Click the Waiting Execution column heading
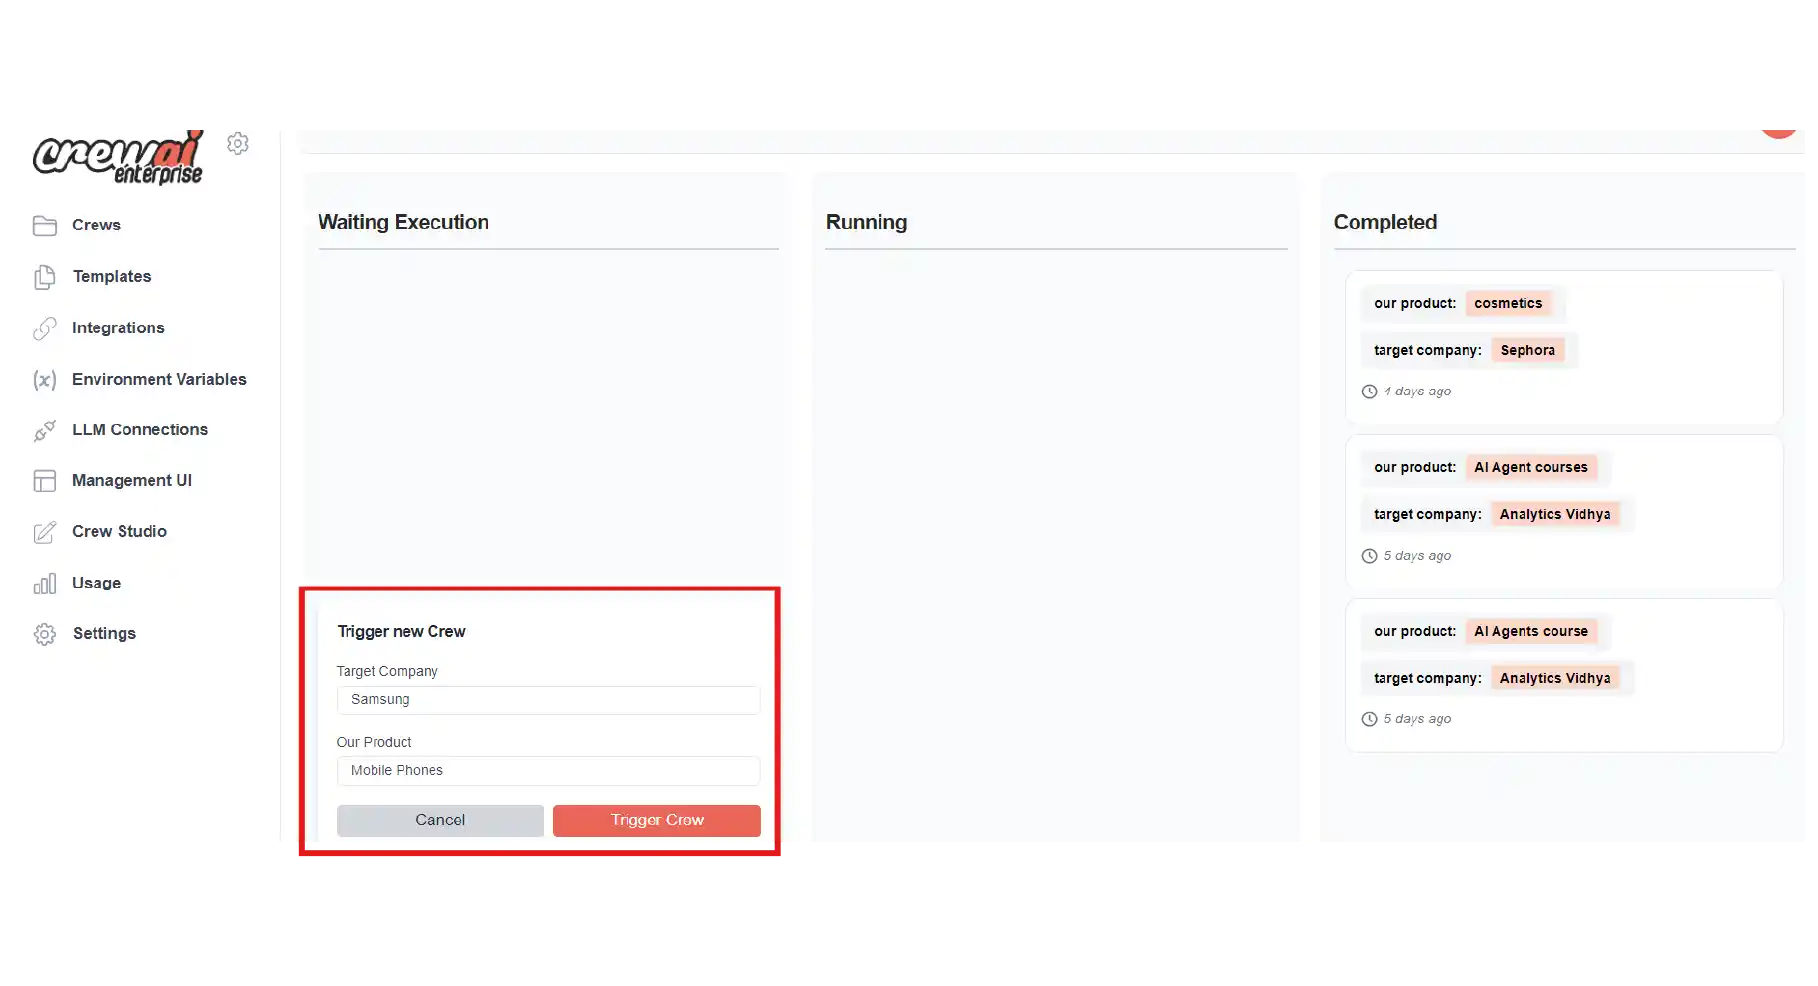The image size is (1818, 986). tap(403, 222)
